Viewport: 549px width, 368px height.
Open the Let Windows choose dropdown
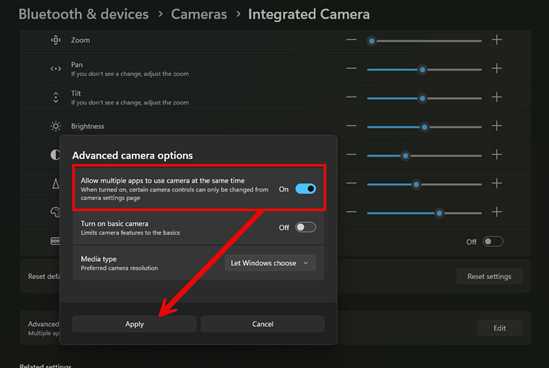pyautogui.click(x=270, y=263)
